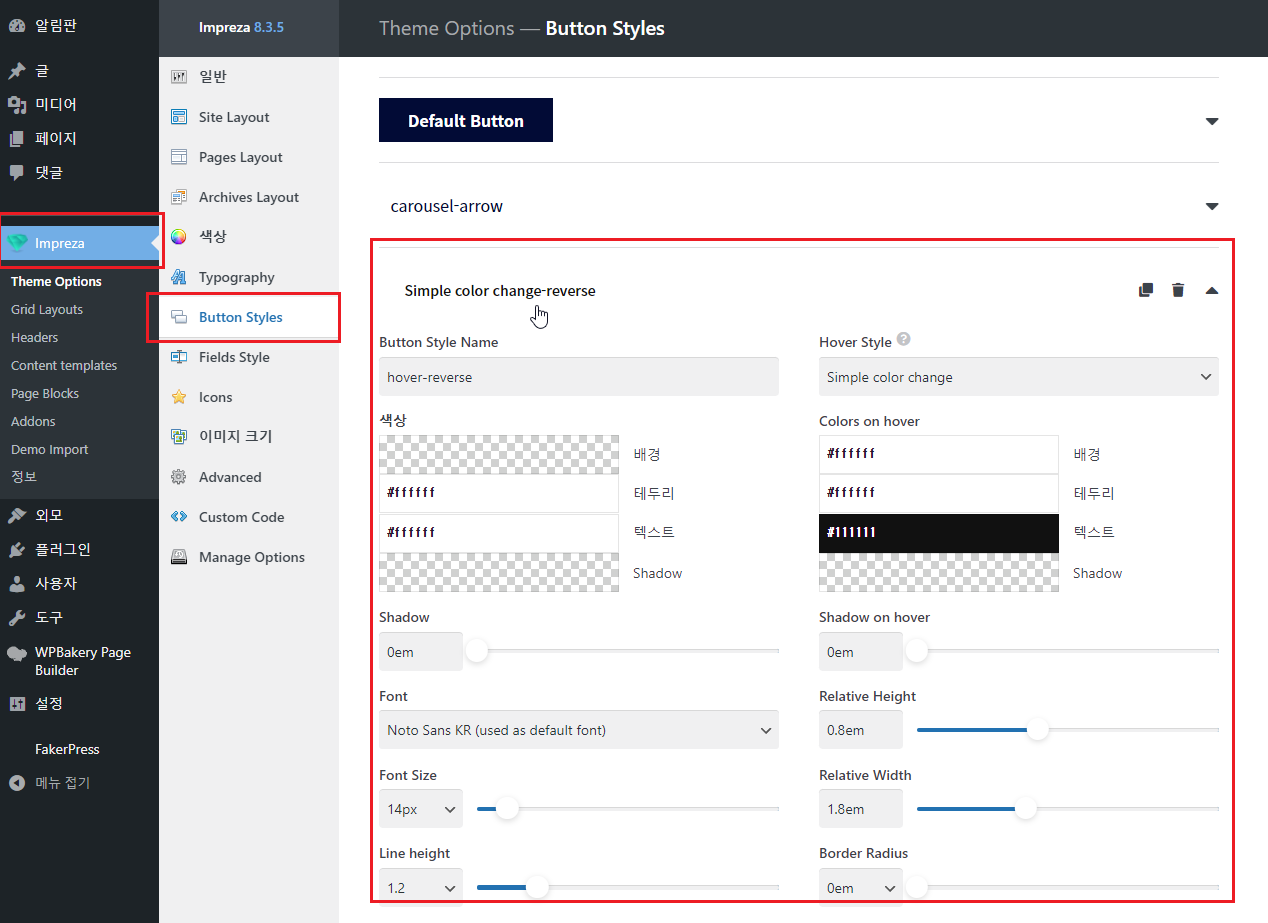Click the Icons star icon
This screenshot has width=1268, height=923.
pyautogui.click(x=179, y=397)
